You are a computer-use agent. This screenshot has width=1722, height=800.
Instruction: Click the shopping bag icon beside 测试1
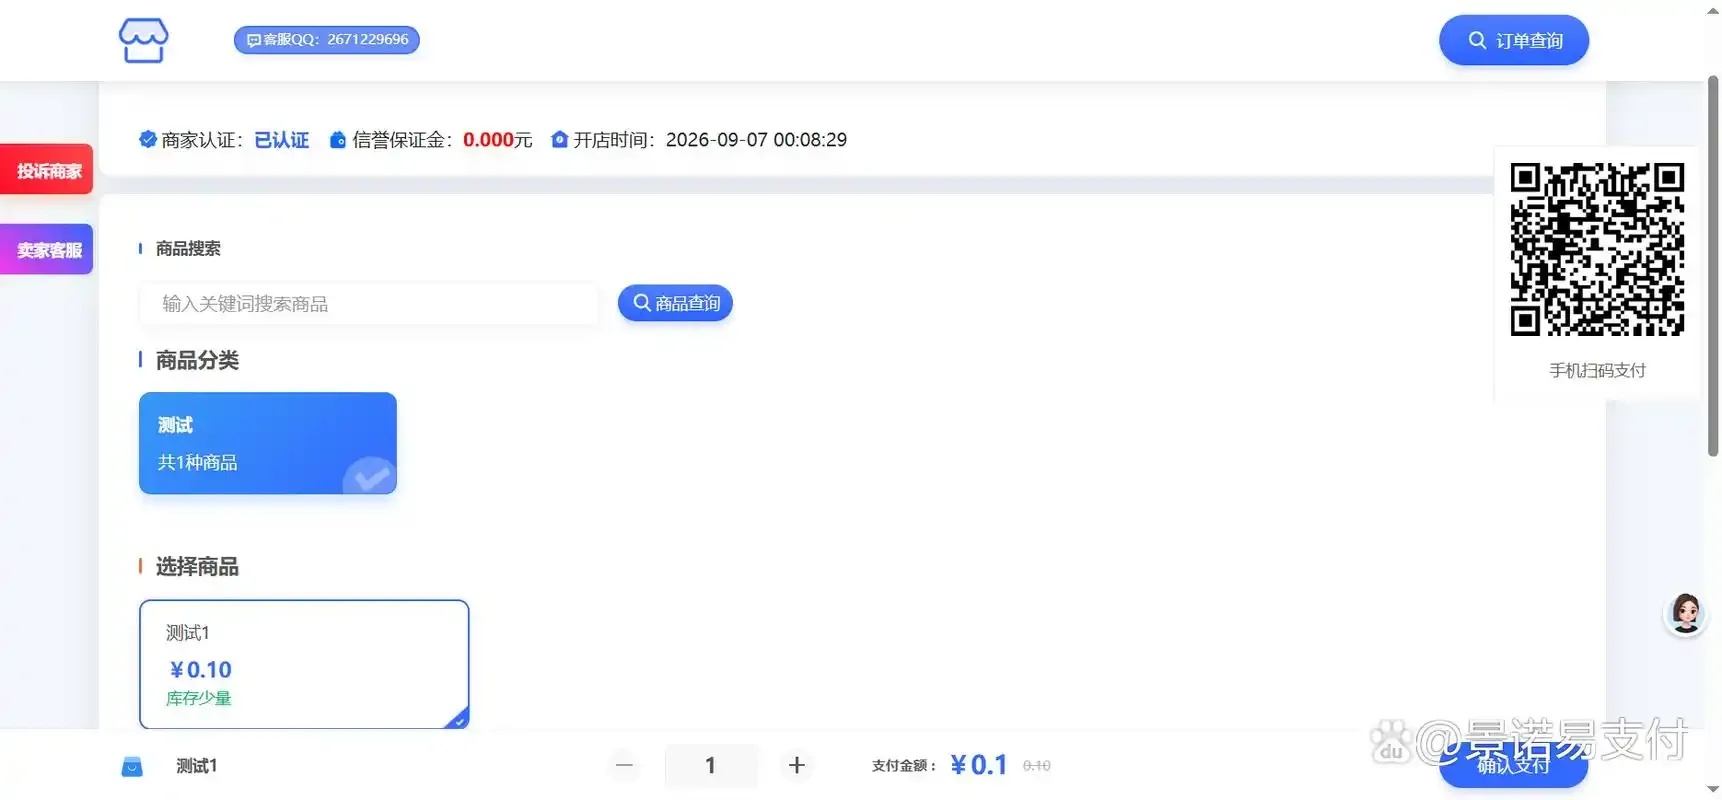pyautogui.click(x=132, y=766)
